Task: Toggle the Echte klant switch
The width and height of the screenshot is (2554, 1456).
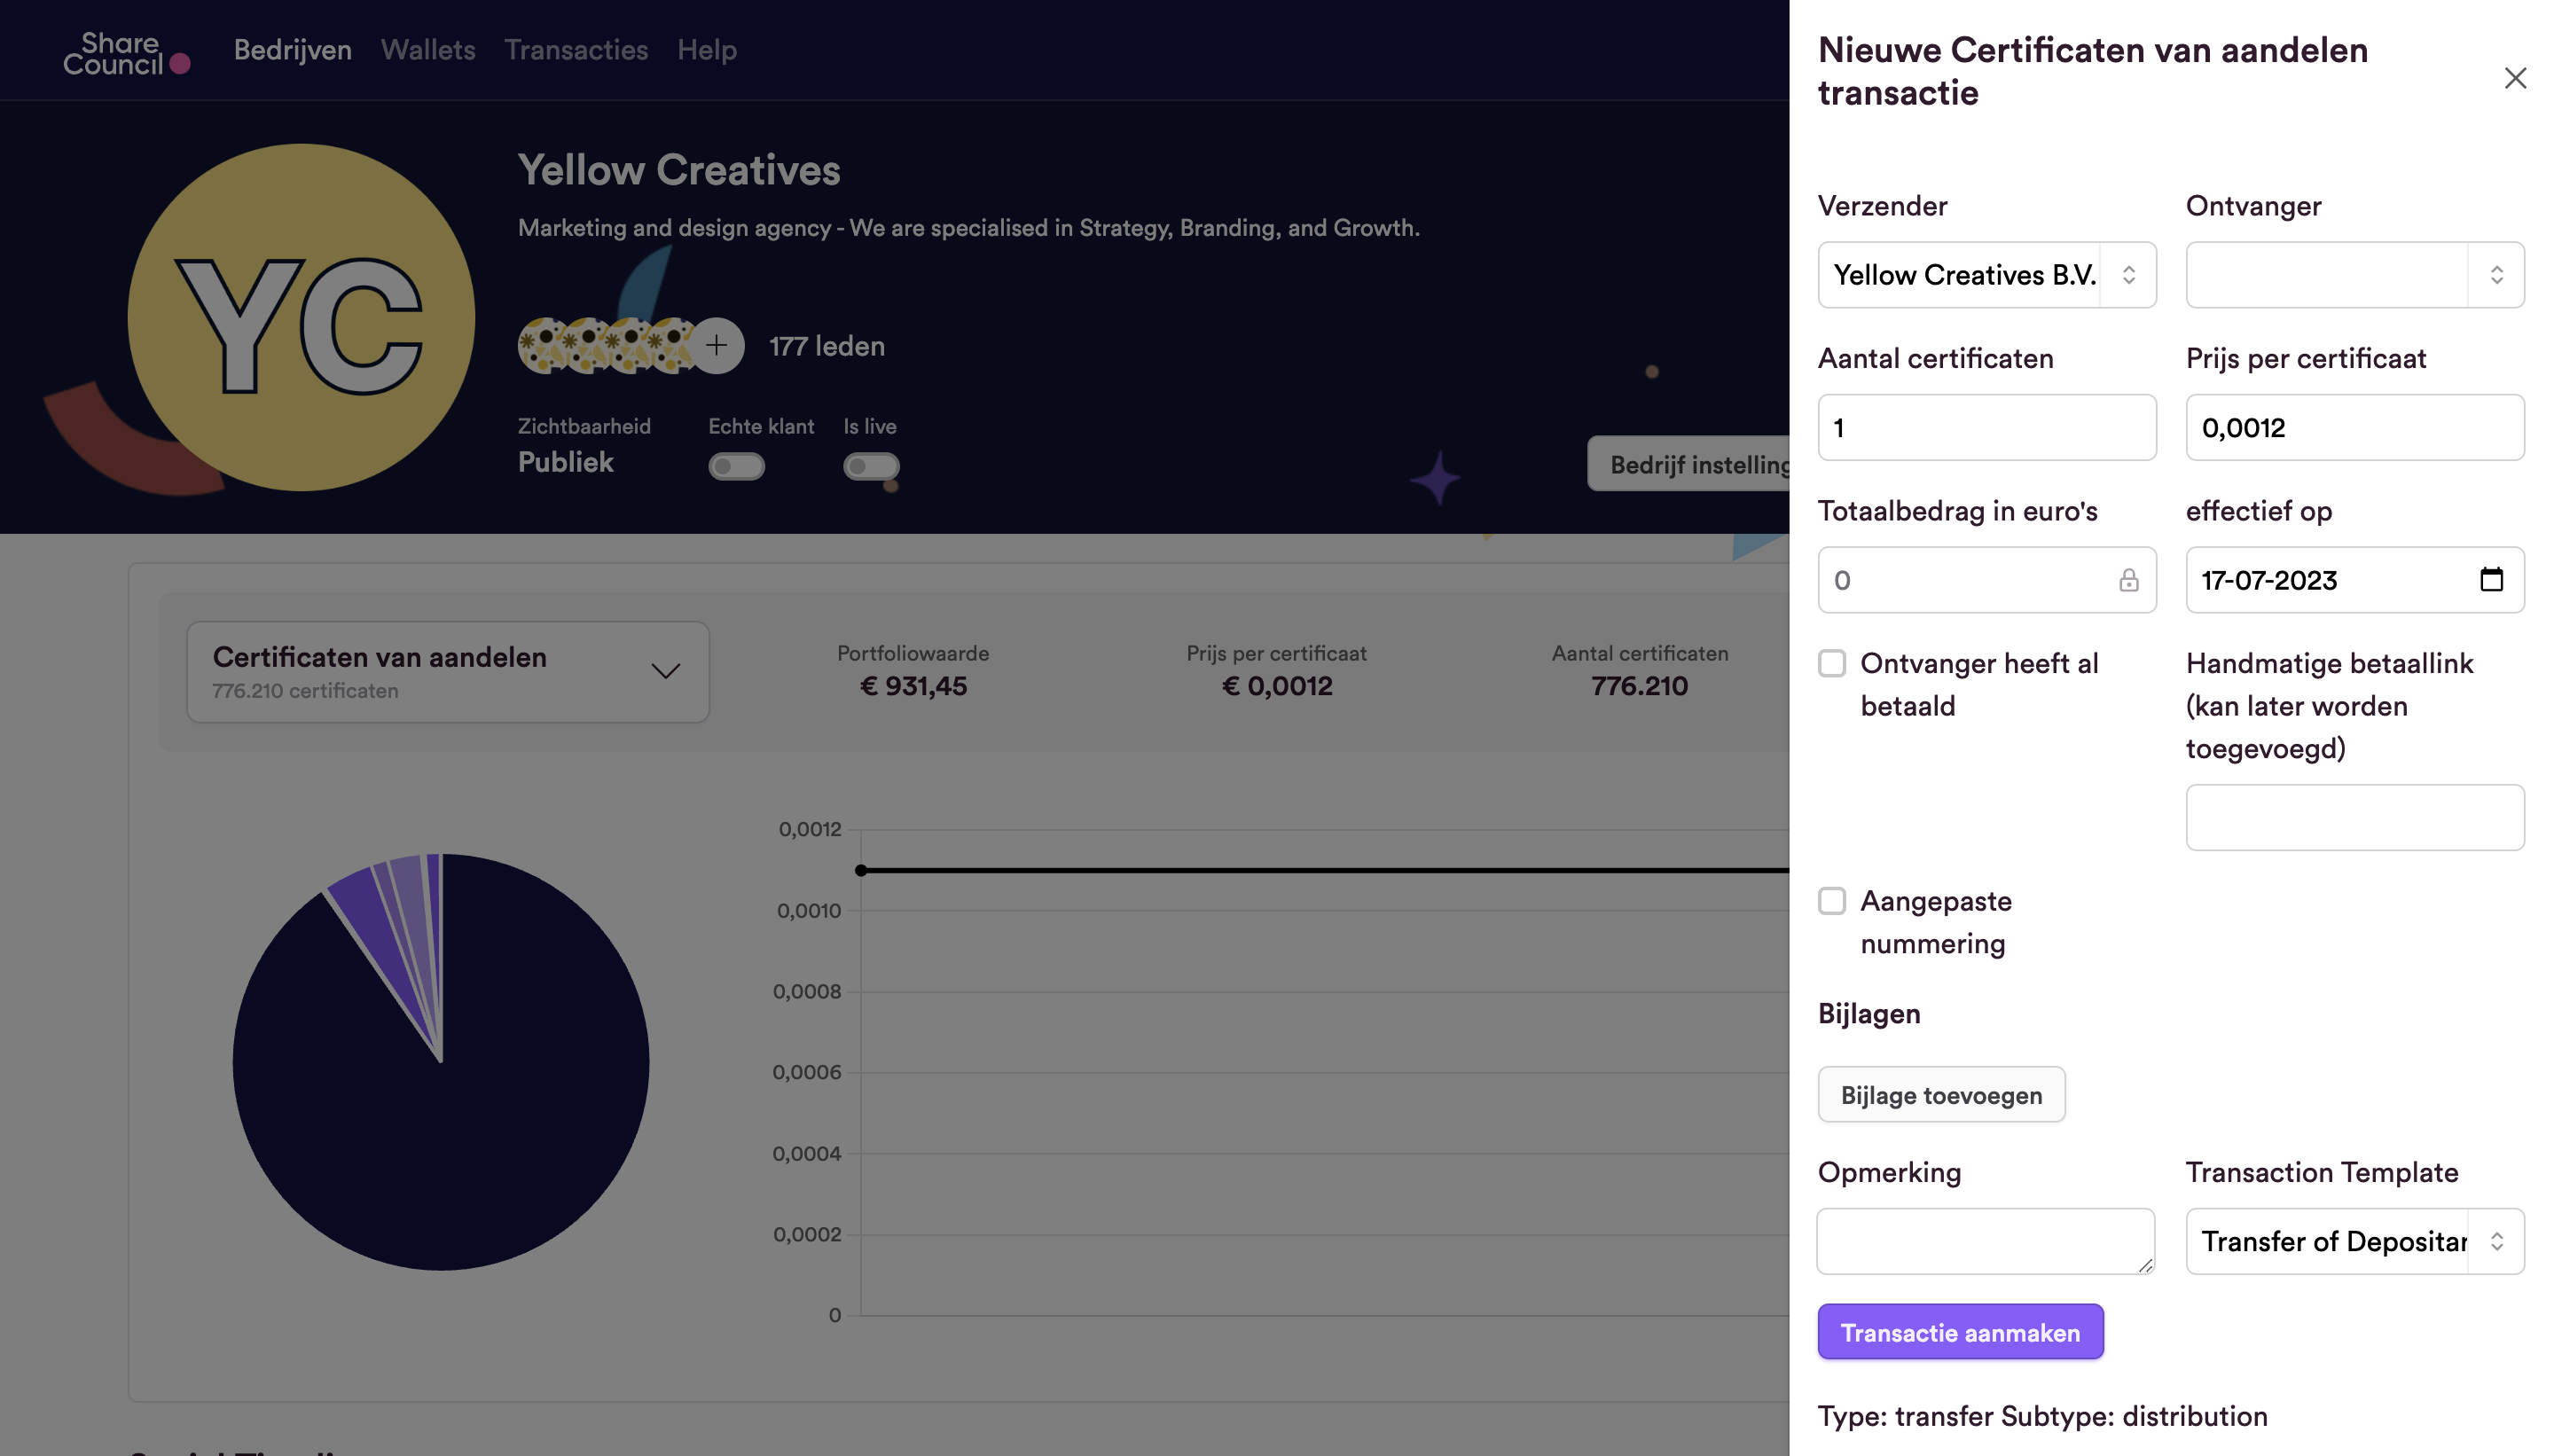Action: click(737, 466)
